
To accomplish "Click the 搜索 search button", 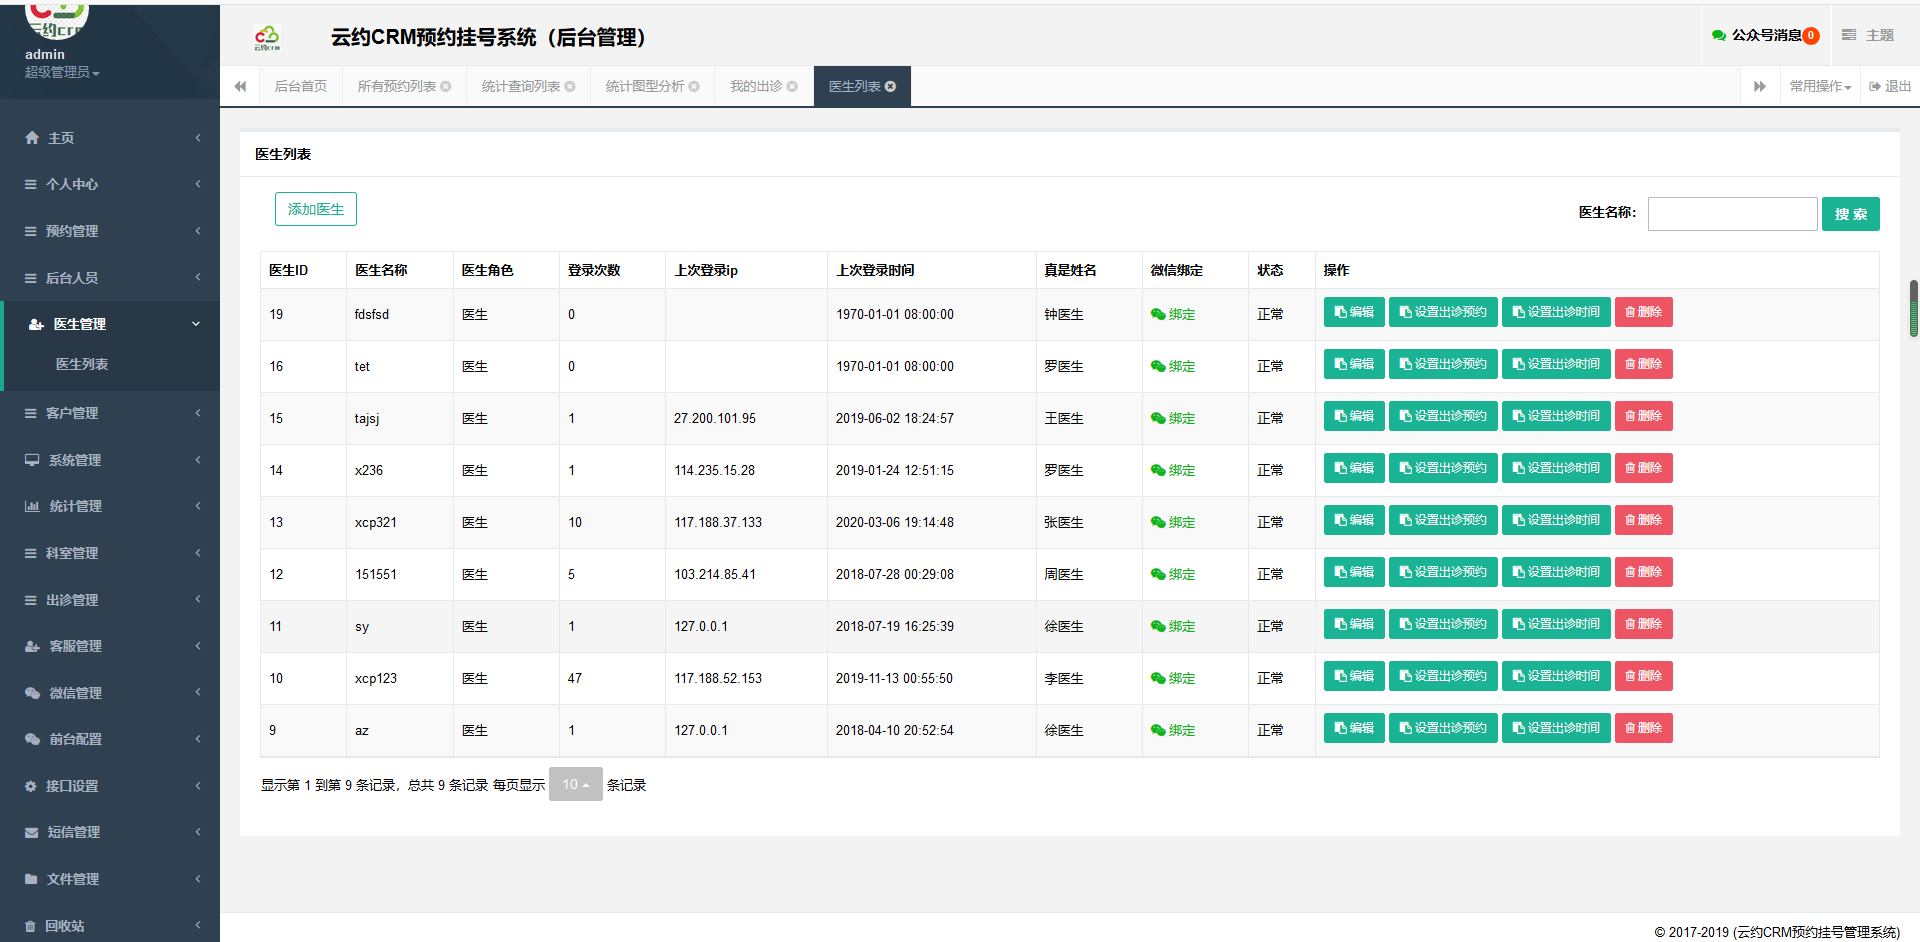I will pos(1850,214).
